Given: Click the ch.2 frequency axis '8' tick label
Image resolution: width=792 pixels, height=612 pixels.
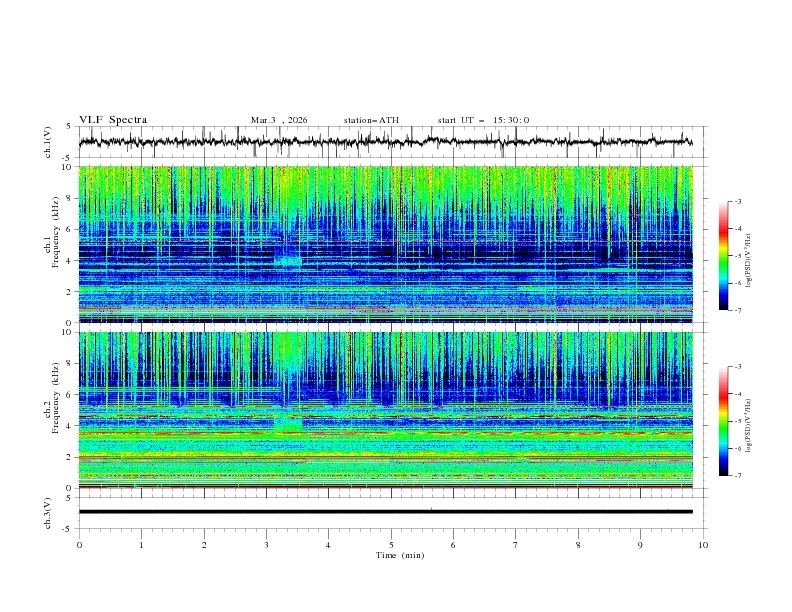Looking at the screenshot, I should tap(70, 364).
